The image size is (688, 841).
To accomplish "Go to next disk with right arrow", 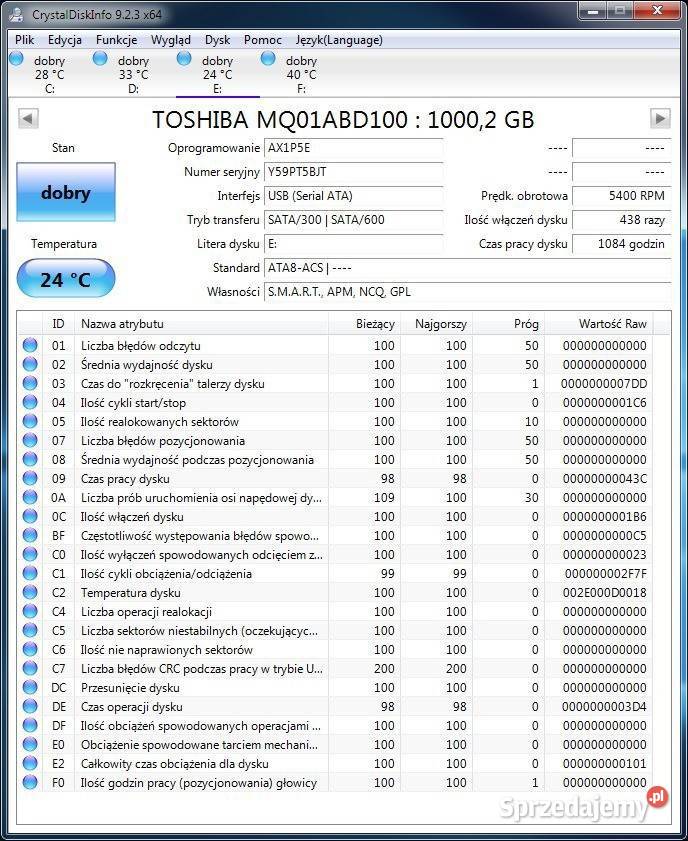I will coord(660,119).
